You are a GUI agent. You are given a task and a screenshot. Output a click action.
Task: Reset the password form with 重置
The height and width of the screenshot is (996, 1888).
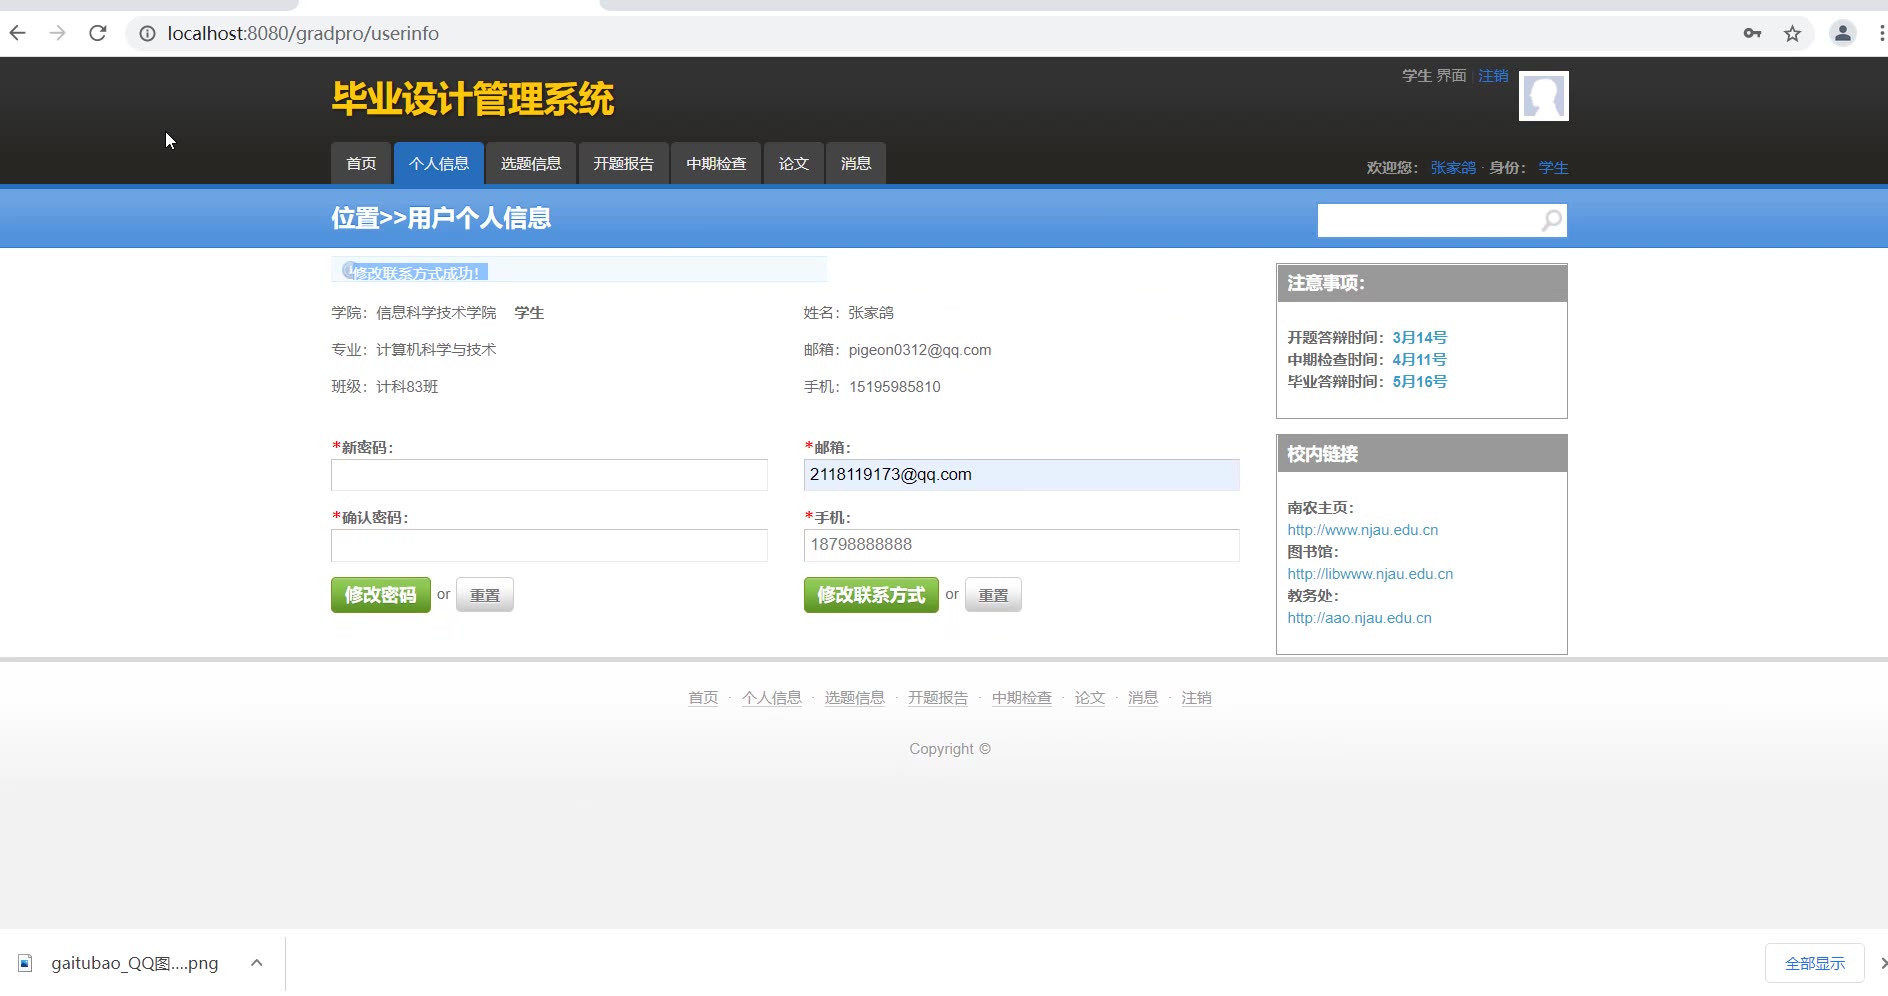tap(485, 595)
